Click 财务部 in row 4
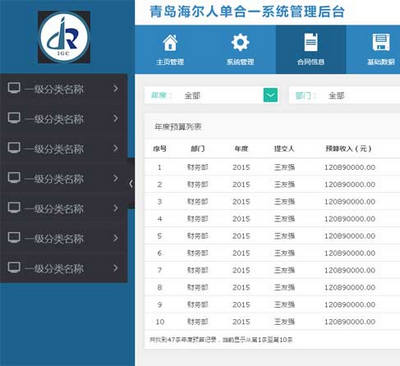 click(x=198, y=219)
